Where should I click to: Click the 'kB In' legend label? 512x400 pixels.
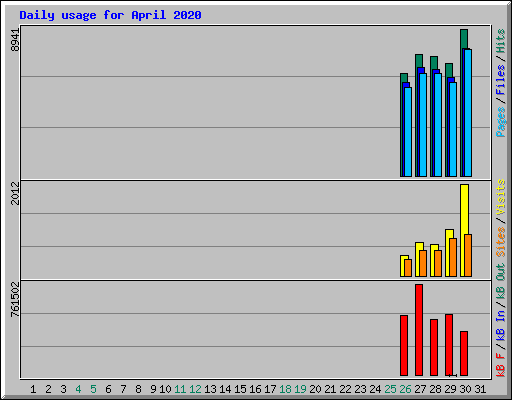500,325
